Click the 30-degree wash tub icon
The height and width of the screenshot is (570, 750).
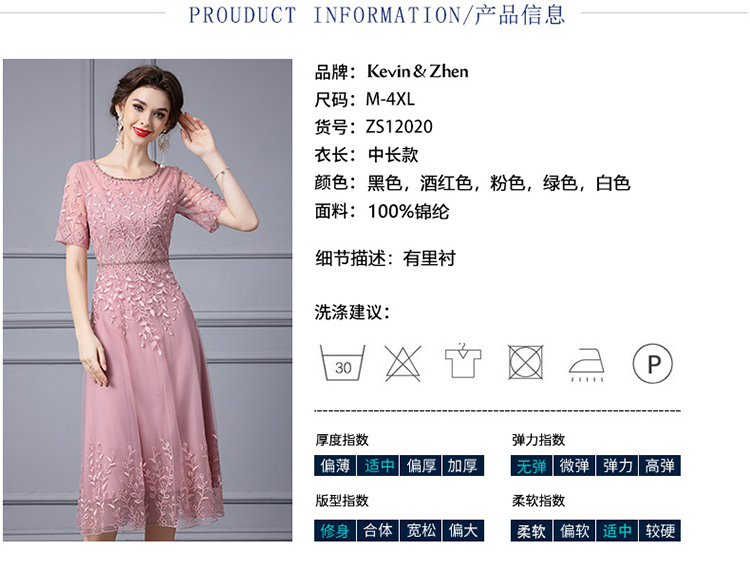(342, 363)
